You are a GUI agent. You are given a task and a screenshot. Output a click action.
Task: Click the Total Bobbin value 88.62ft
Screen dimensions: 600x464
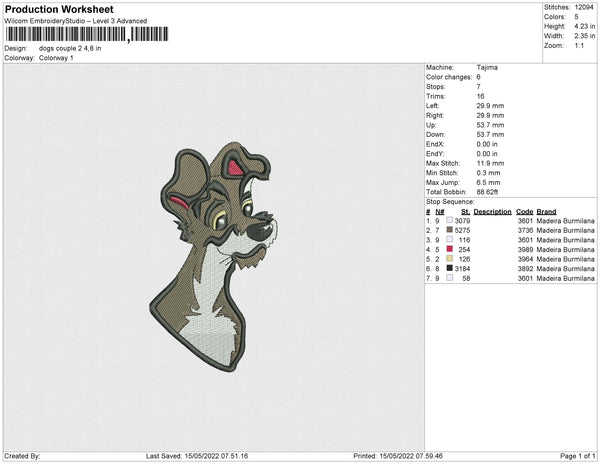tap(487, 192)
